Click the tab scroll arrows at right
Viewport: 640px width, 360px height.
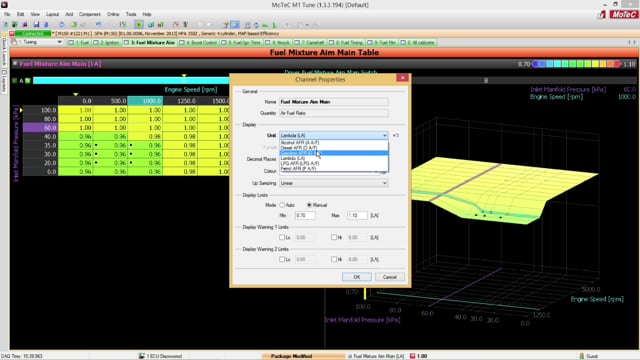(631, 42)
